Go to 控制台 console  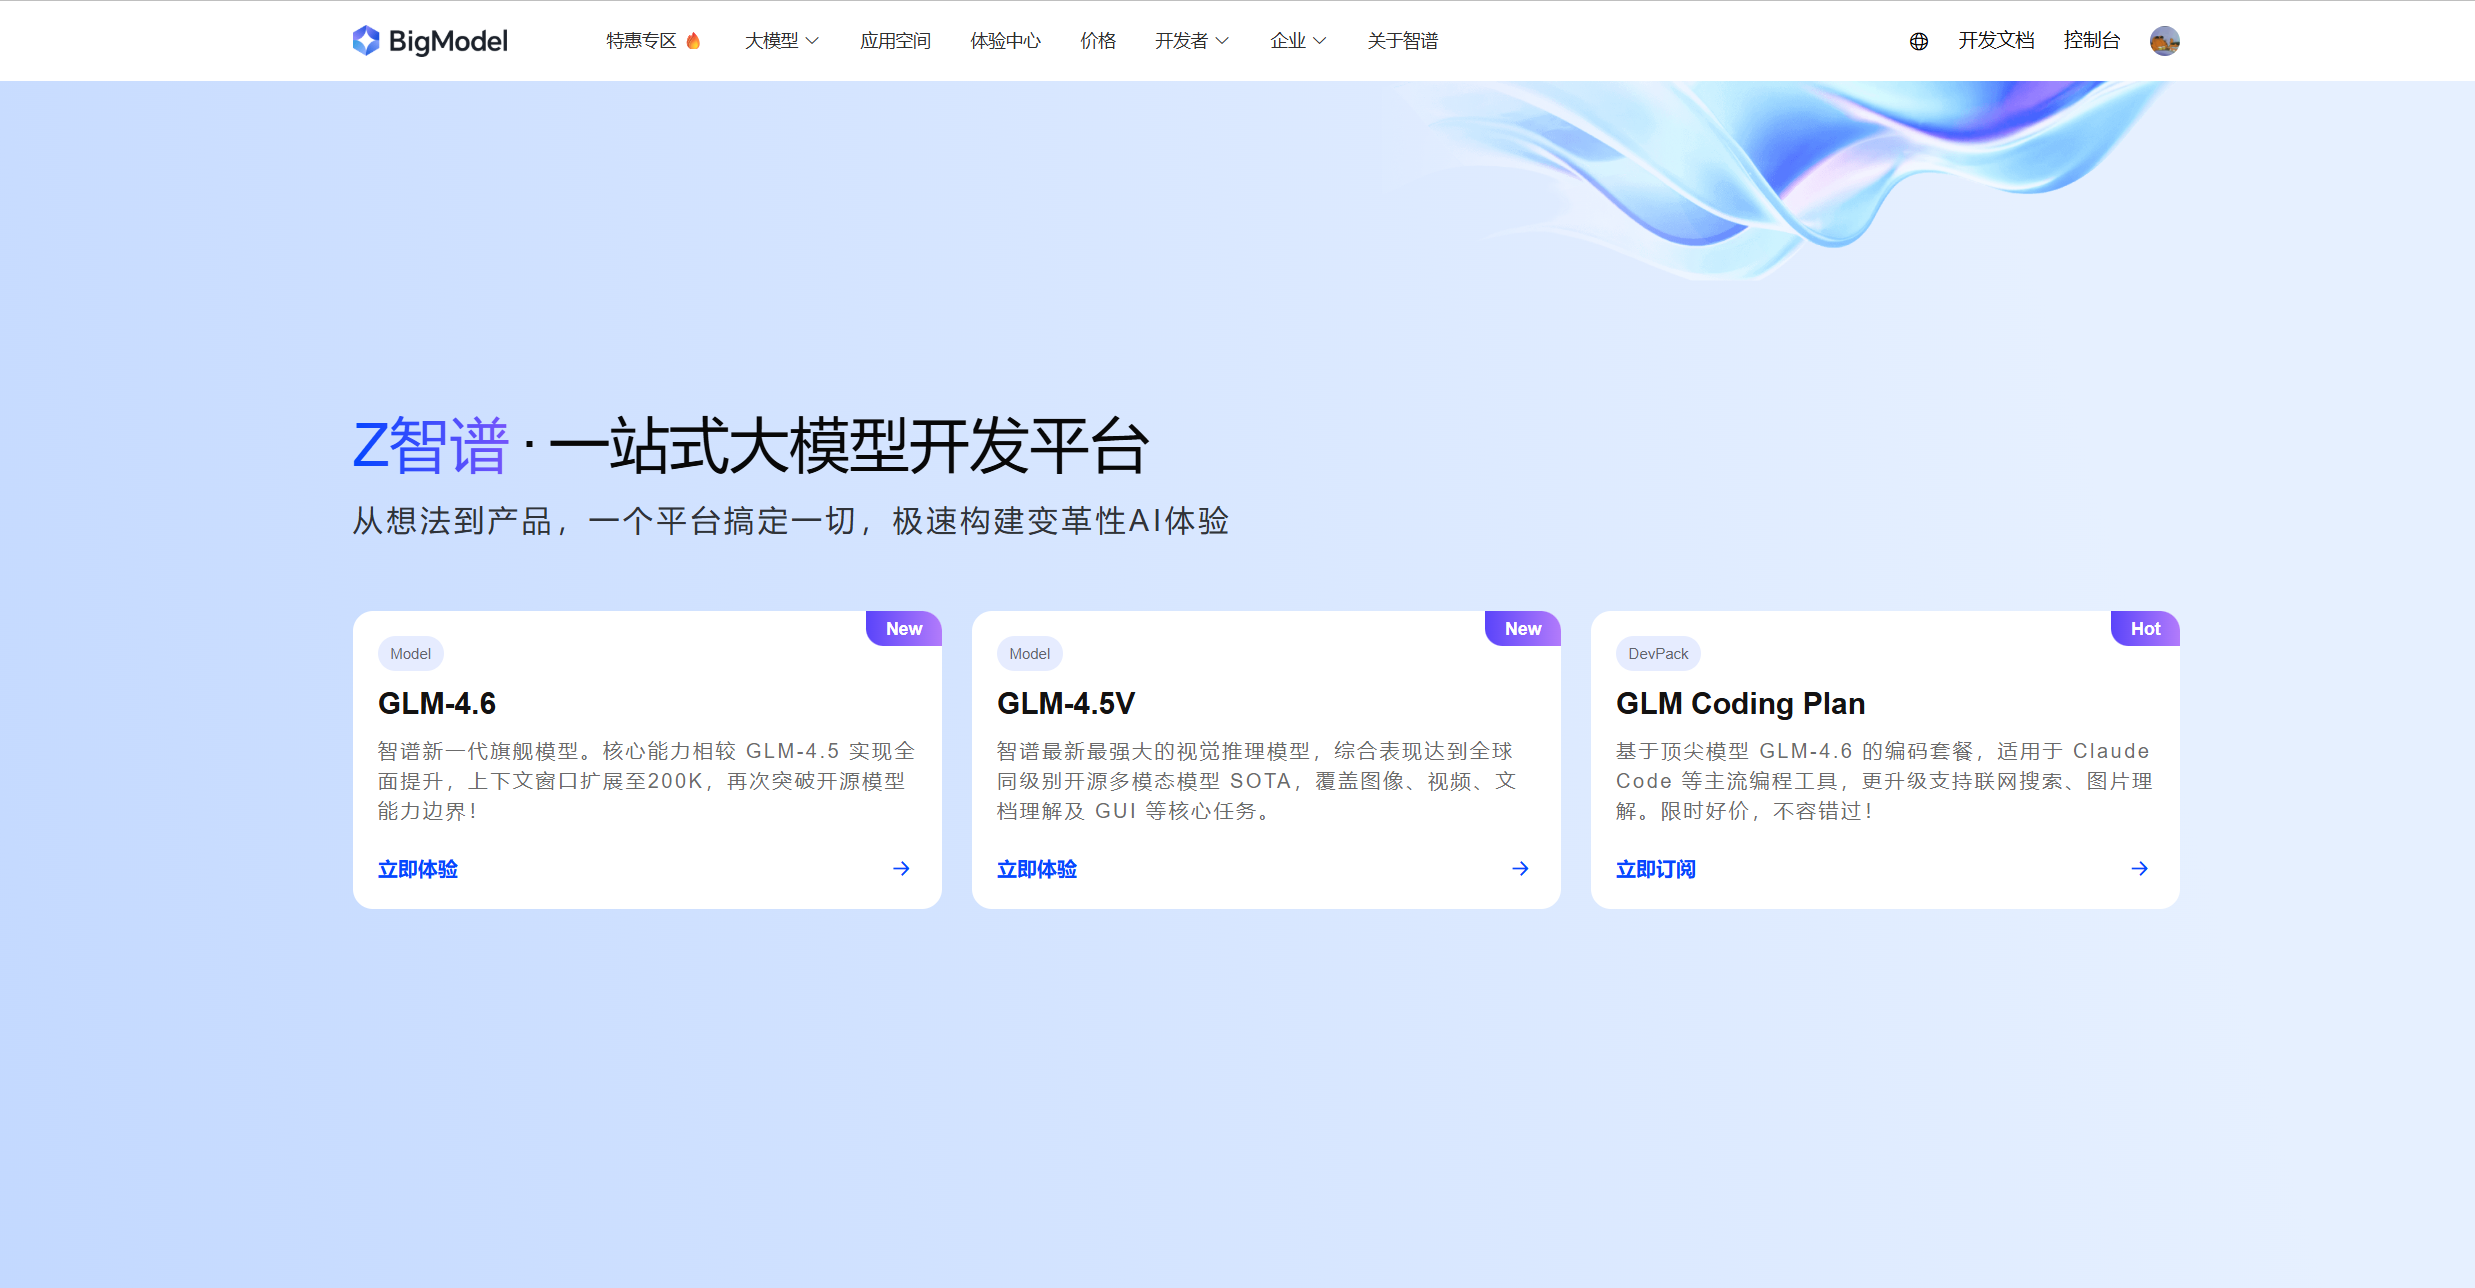point(2091,41)
